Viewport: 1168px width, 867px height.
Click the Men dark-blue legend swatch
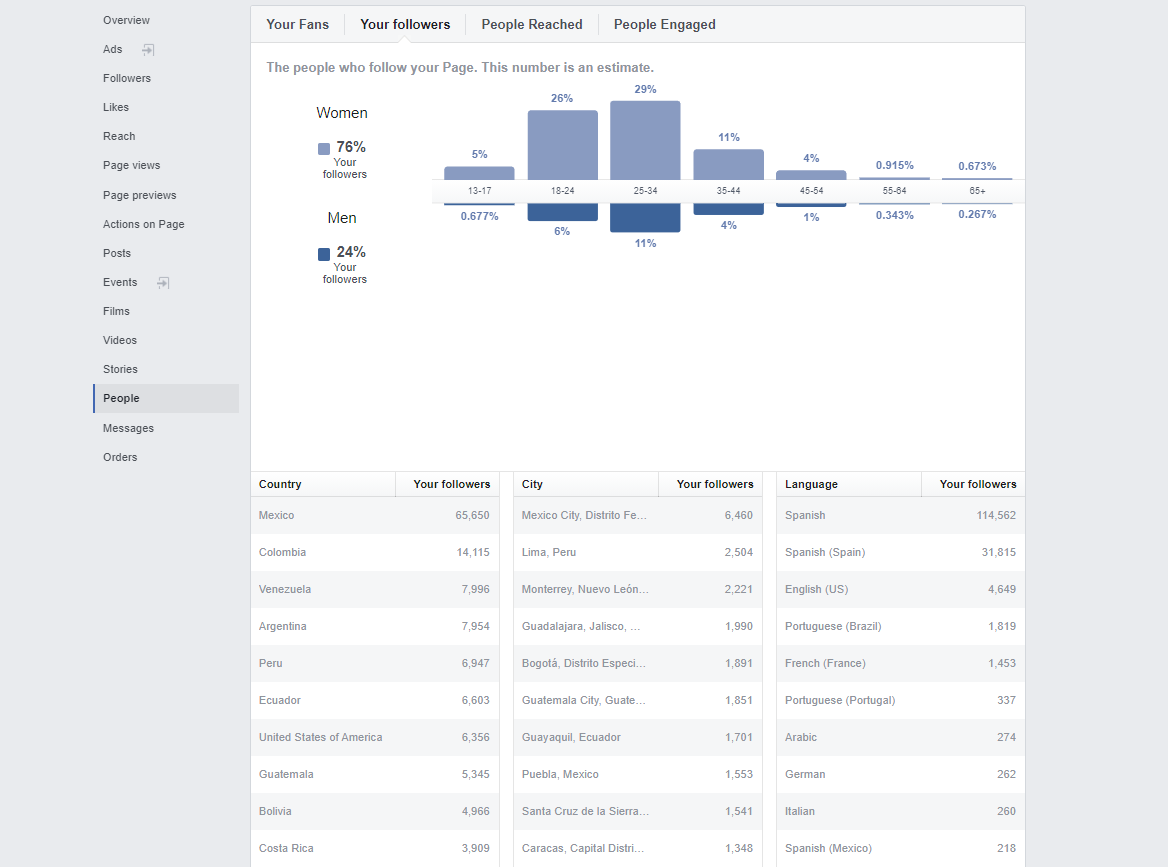pos(324,254)
